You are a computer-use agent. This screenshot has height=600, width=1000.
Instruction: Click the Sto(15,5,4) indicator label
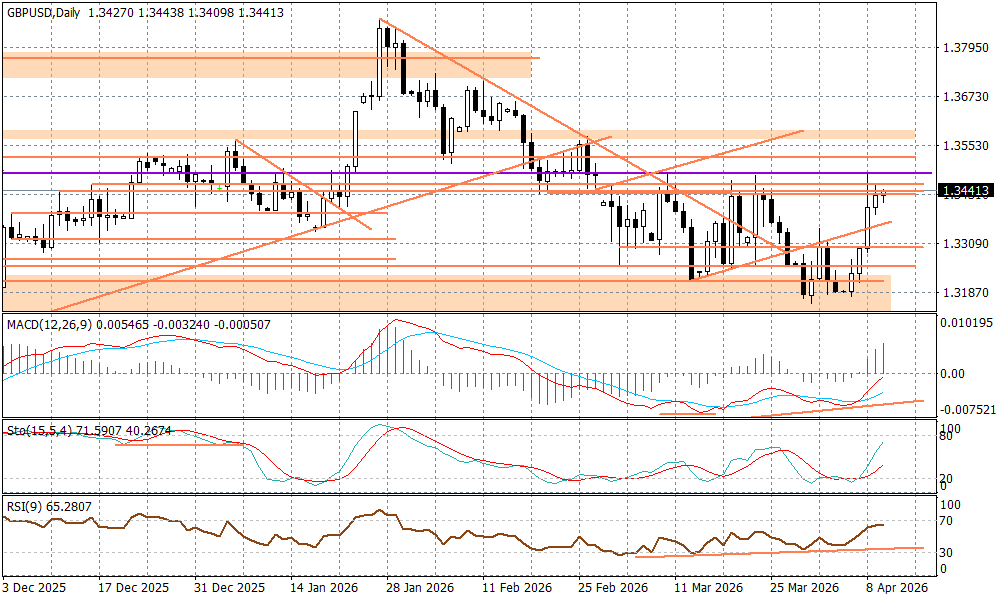(36, 430)
